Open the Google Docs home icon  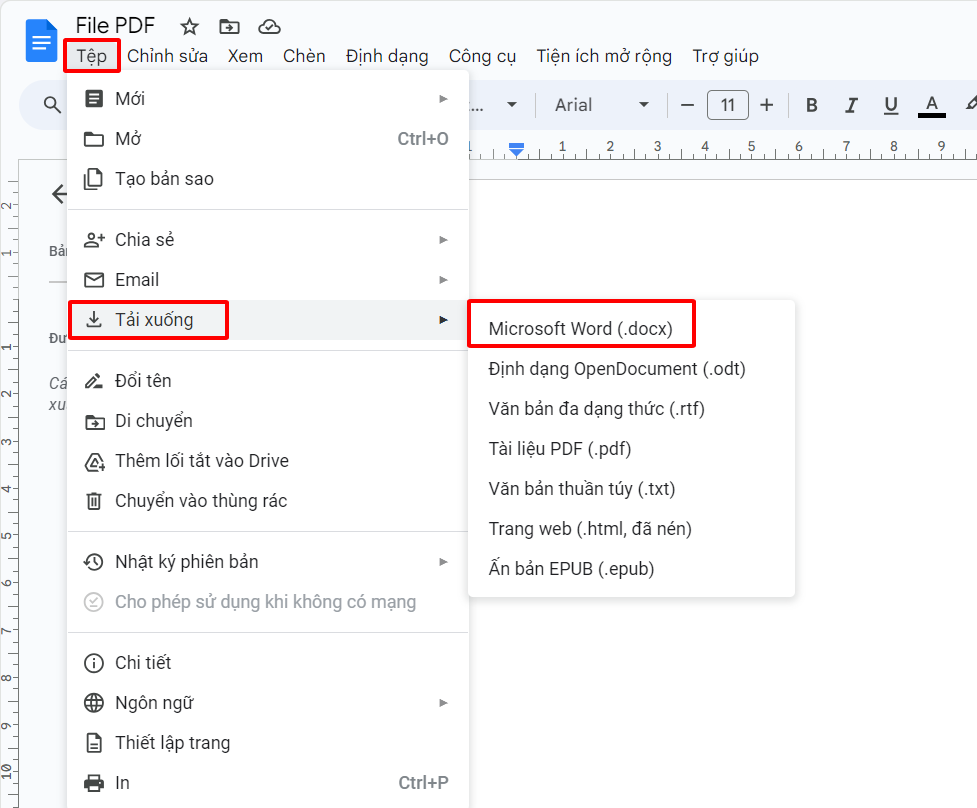click(40, 41)
